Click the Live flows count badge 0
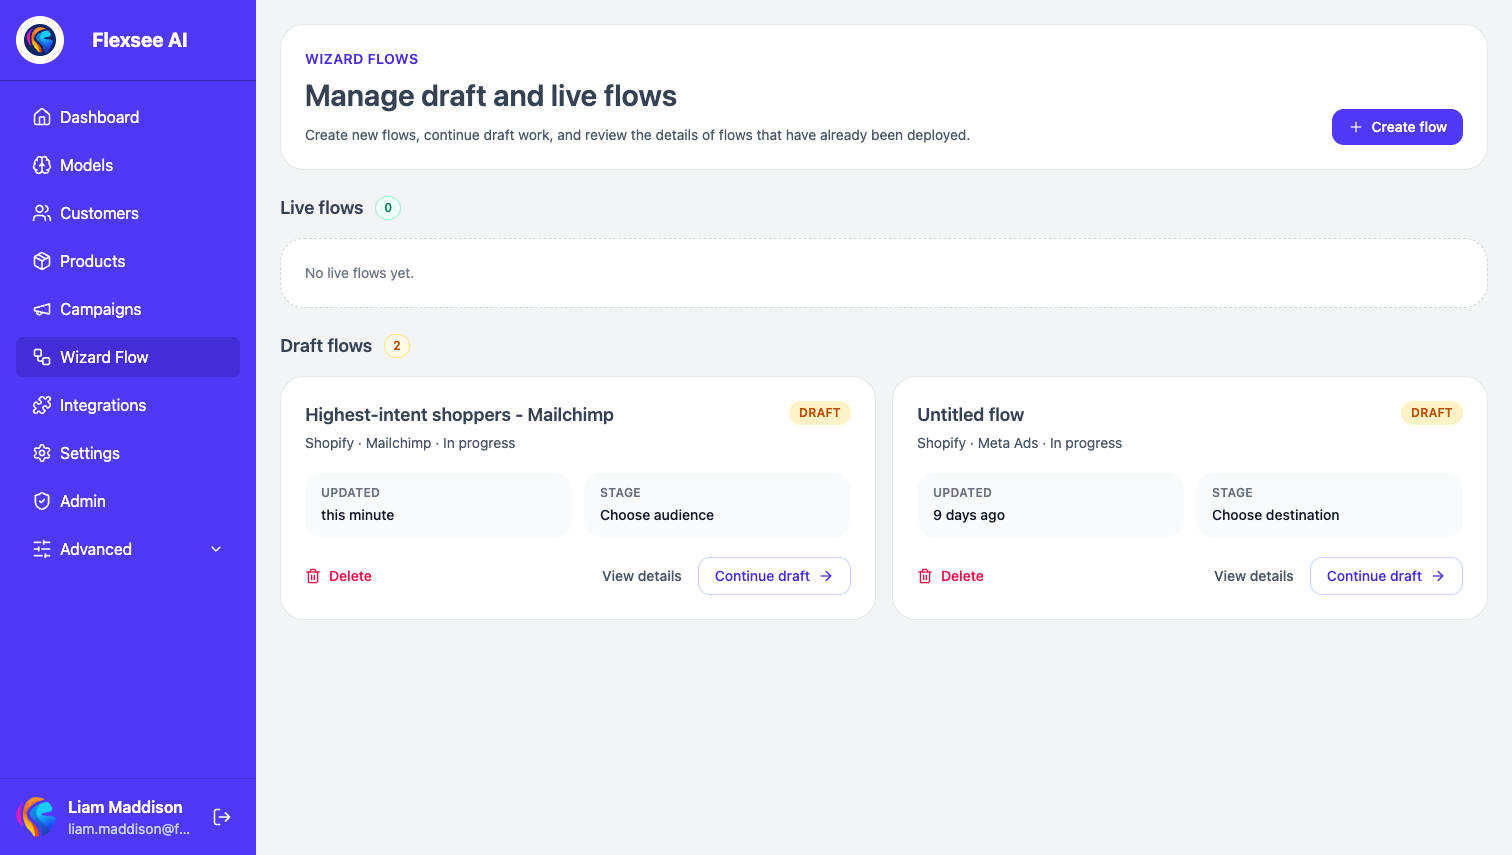This screenshot has width=1512, height=855. 388,208
